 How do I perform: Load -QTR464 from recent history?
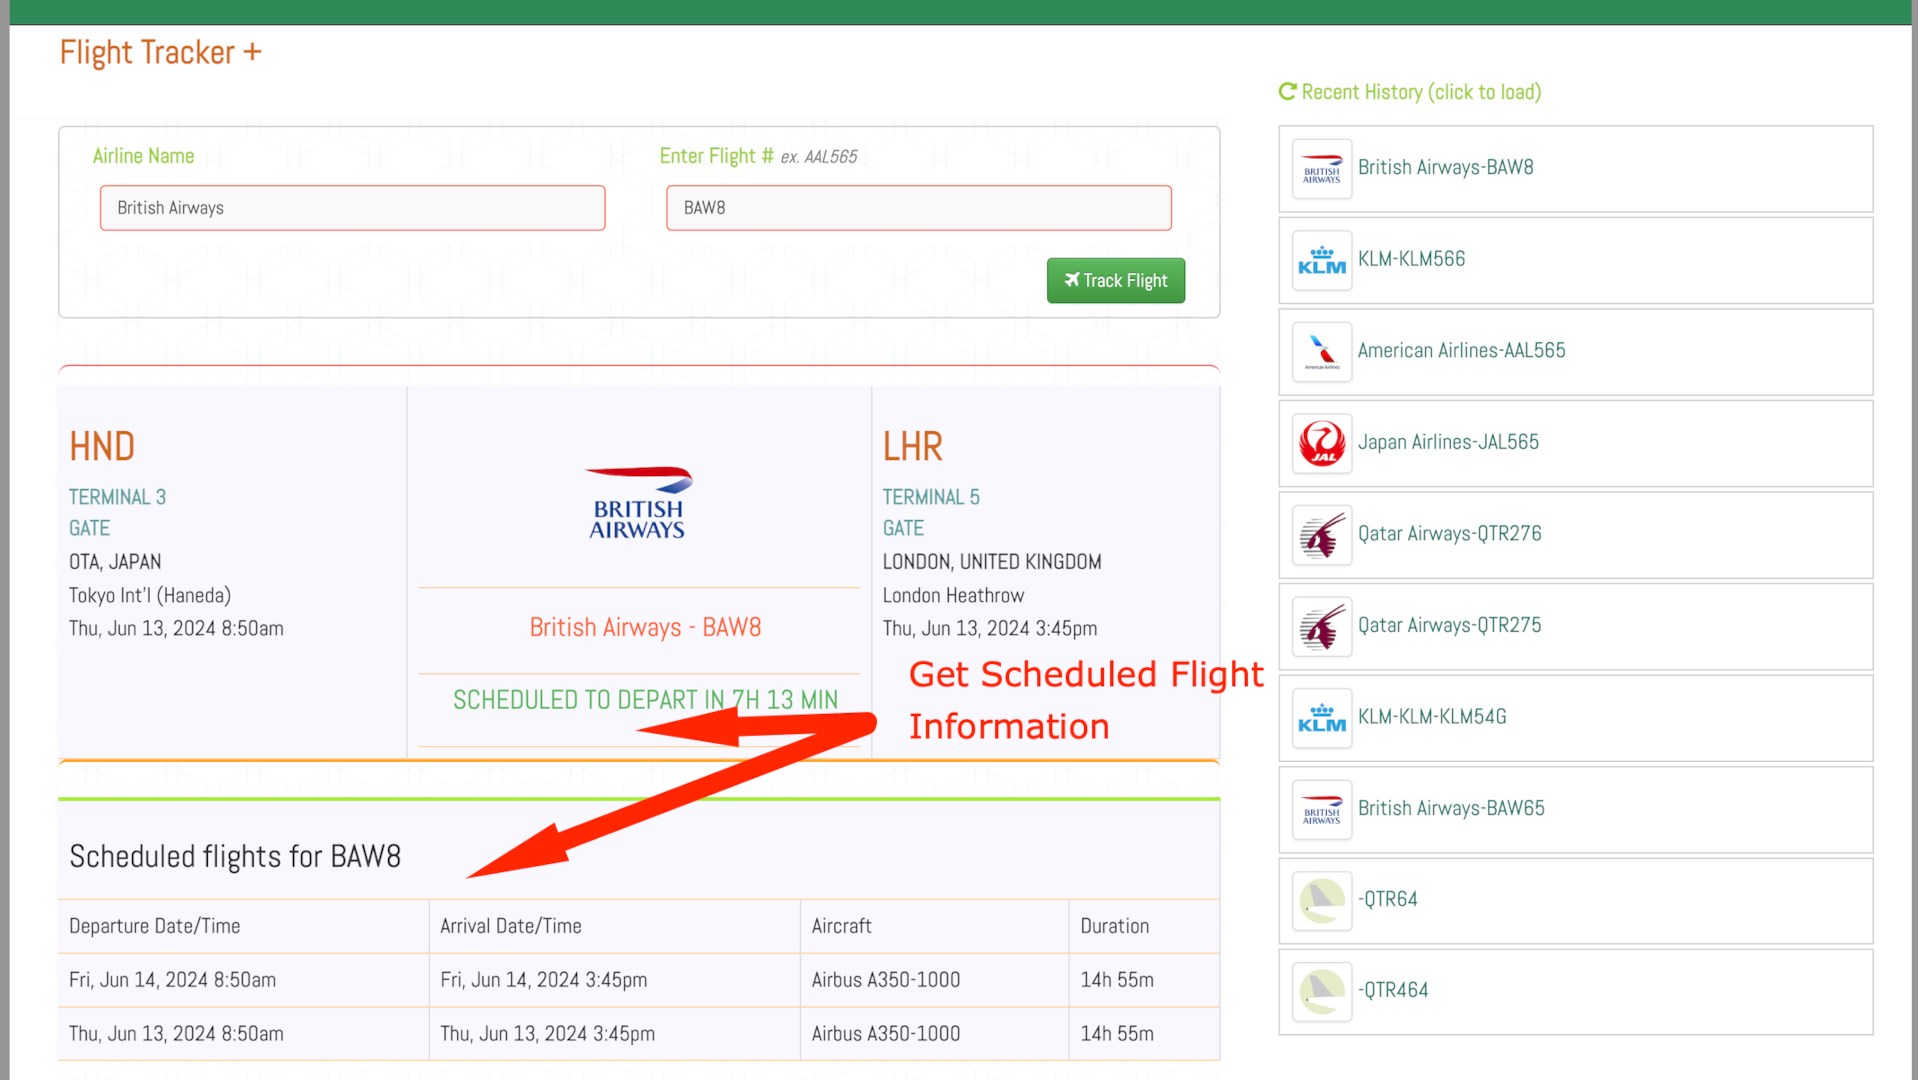pyautogui.click(x=1576, y=992)
